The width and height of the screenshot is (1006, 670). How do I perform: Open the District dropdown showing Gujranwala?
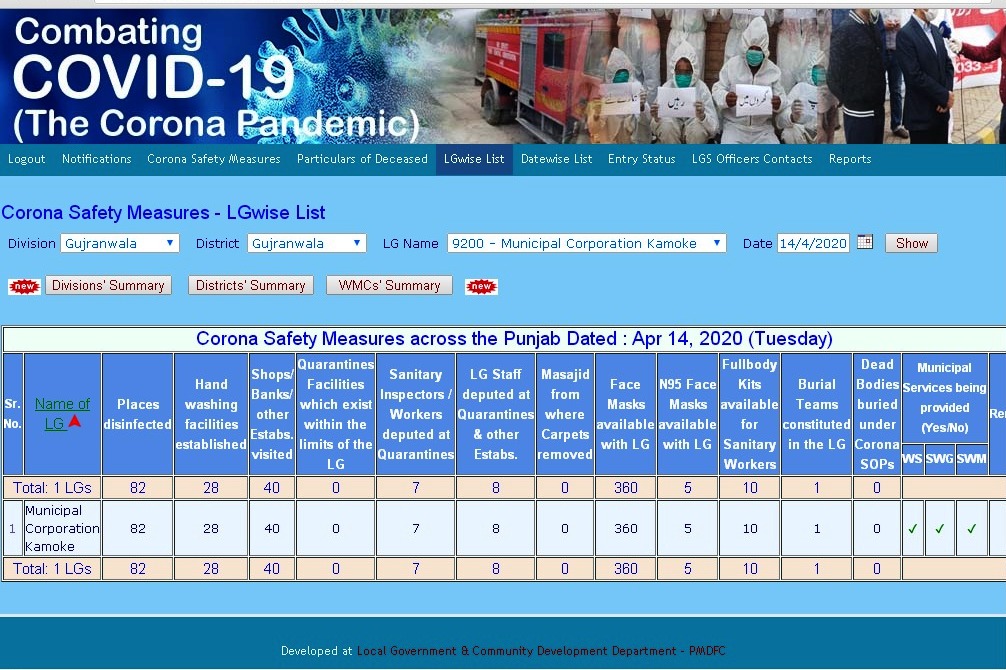coord(307,243)
